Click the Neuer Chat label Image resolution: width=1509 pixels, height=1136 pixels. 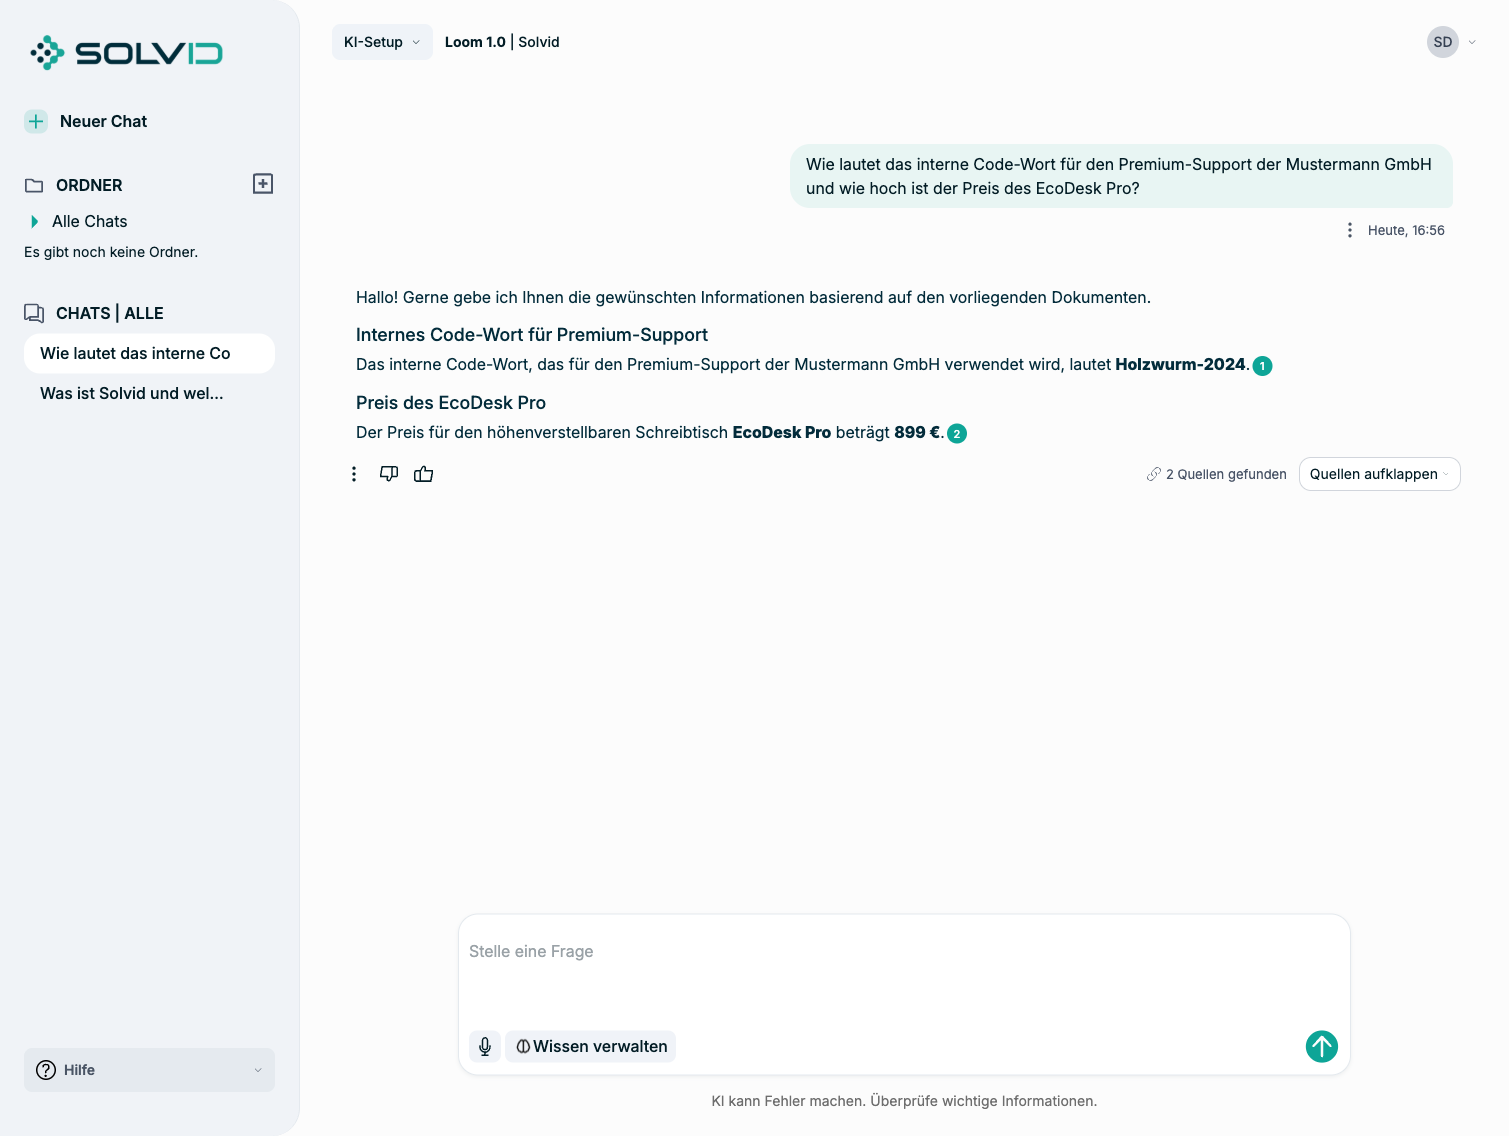[103, 121]
